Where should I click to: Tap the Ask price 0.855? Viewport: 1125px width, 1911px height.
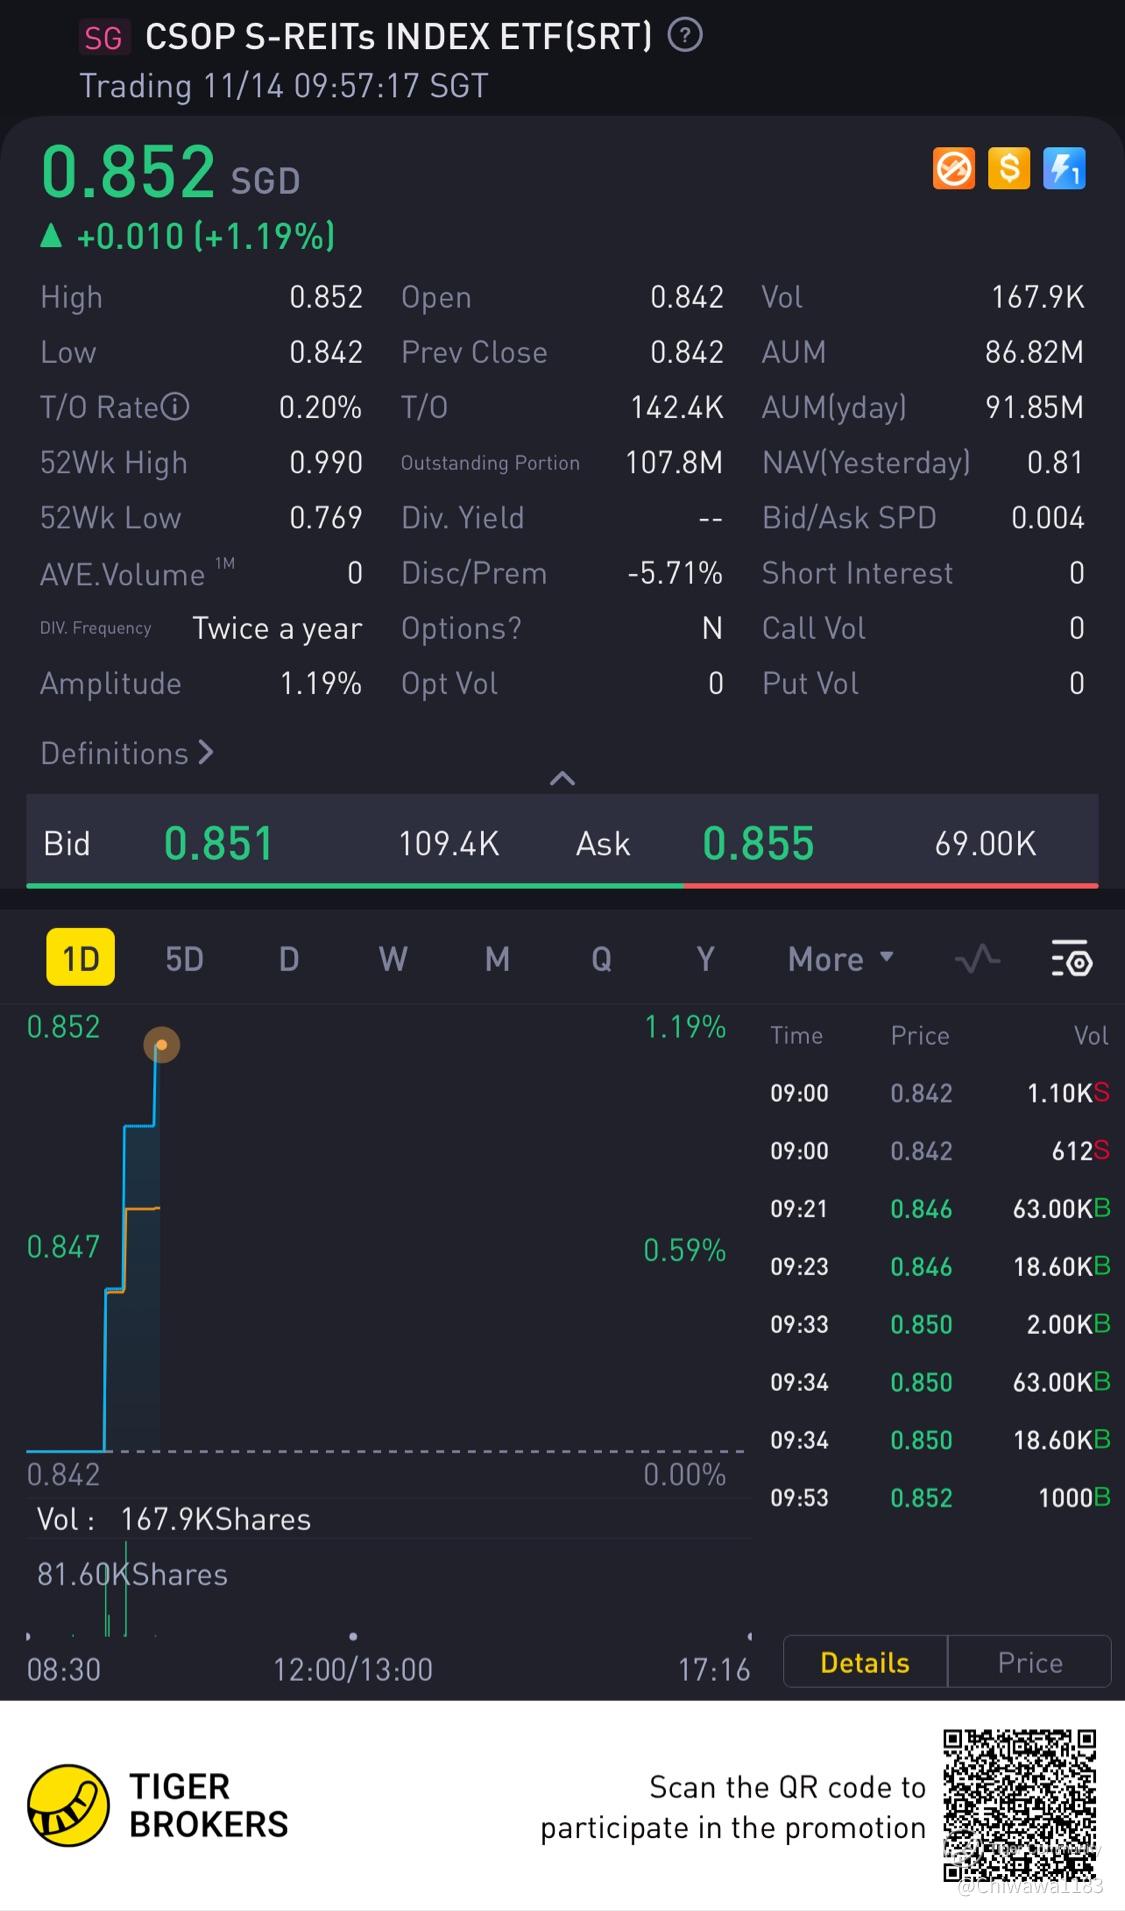tap(758, 843)
